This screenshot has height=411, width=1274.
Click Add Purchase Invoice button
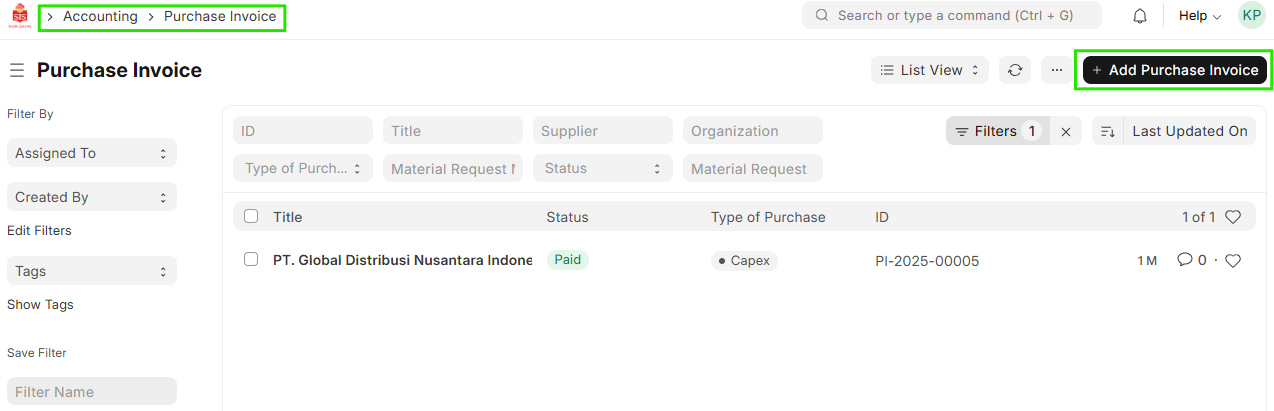coord(1174,70)
